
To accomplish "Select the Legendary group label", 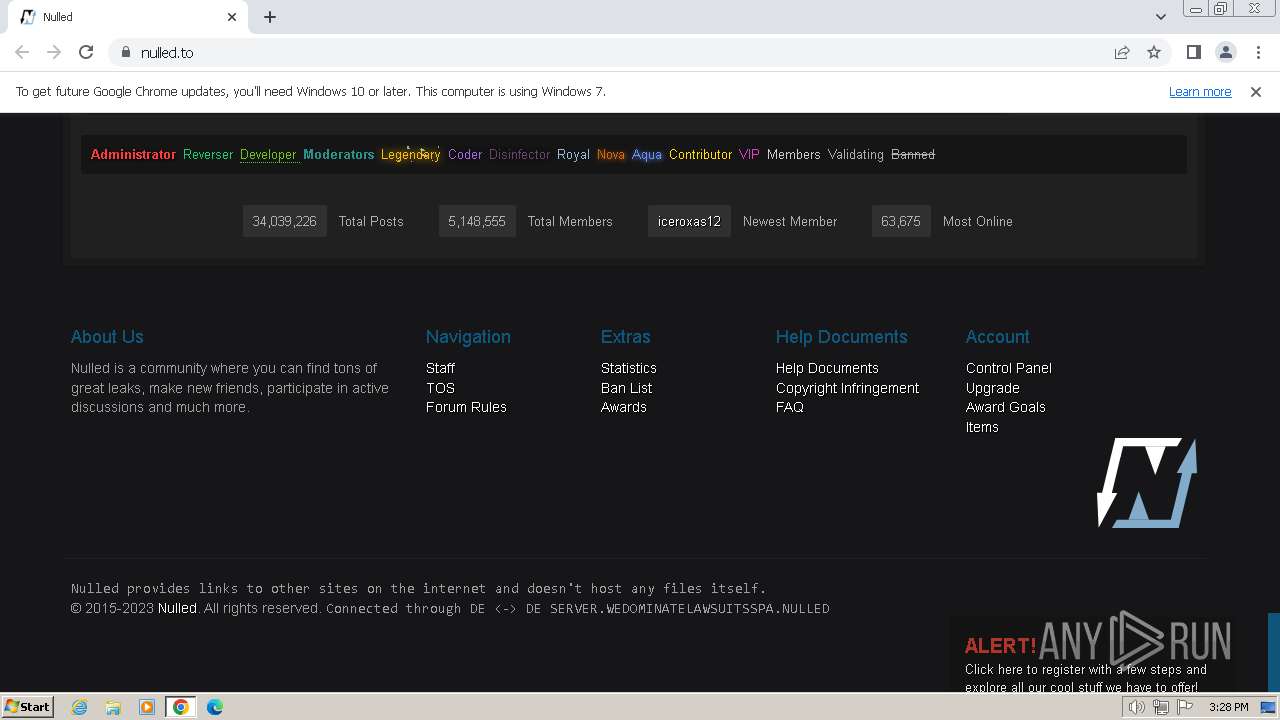I will [410, 154].
